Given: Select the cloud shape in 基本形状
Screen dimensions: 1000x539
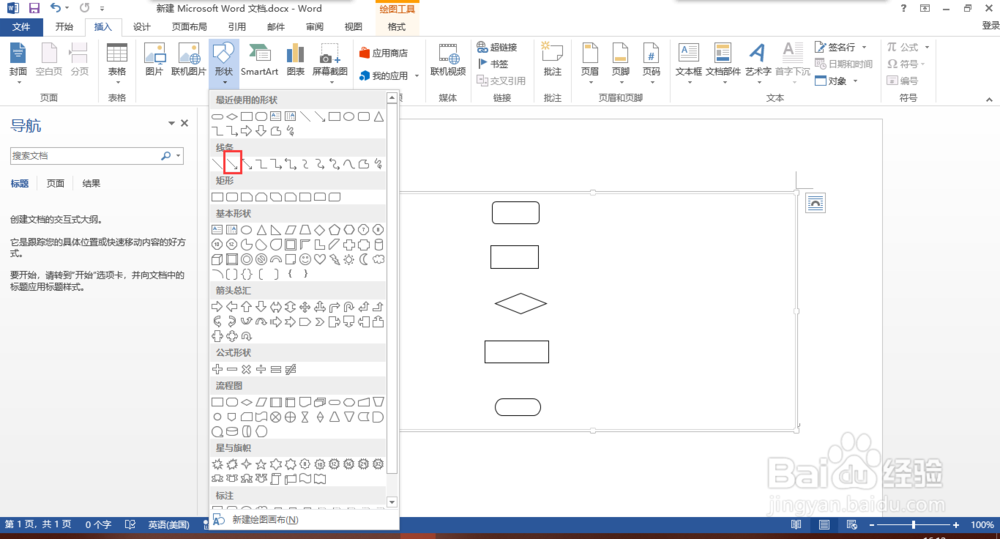Looking at the screenshot, I should 378,259.
